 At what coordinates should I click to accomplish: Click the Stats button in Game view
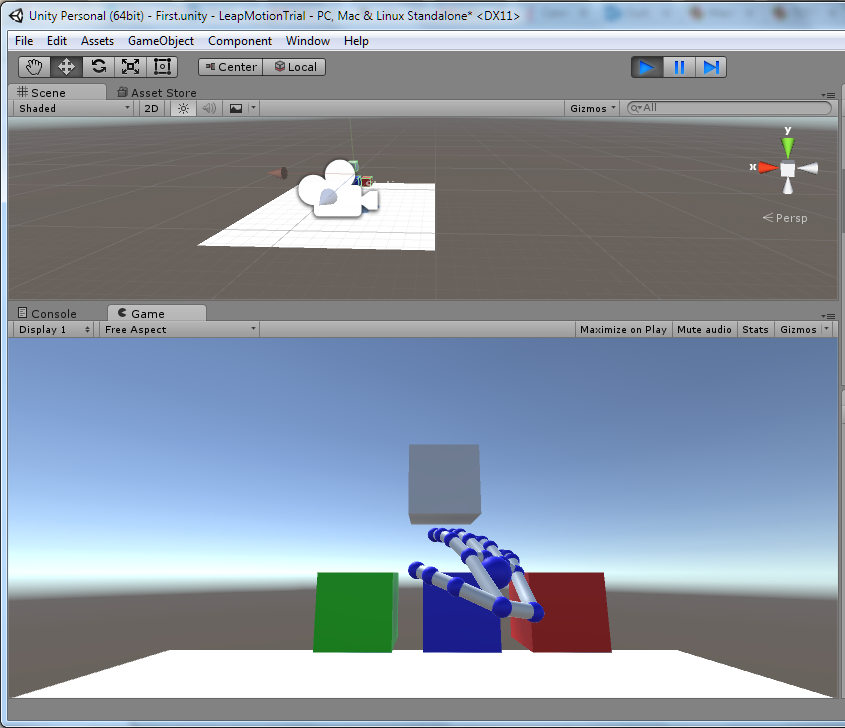point(756,329)
